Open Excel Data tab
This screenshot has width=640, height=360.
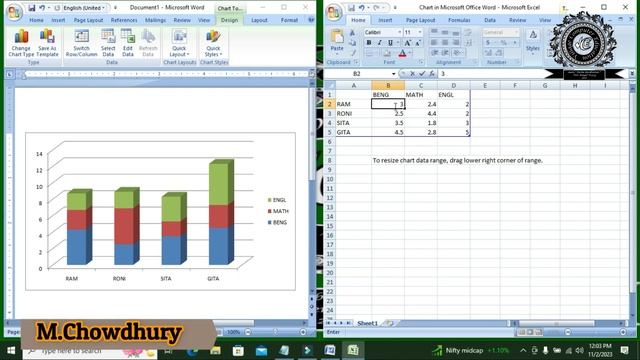490,20
